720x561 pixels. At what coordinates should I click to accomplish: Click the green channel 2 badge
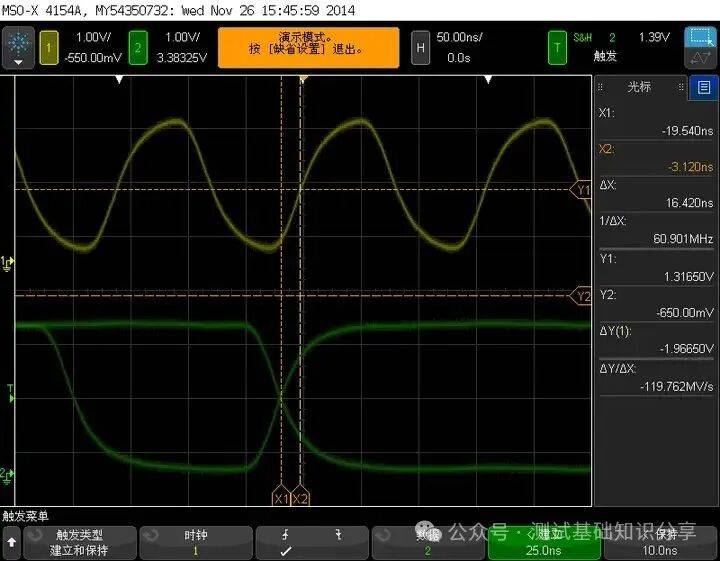pyautogui.click(x=140, y=47)
